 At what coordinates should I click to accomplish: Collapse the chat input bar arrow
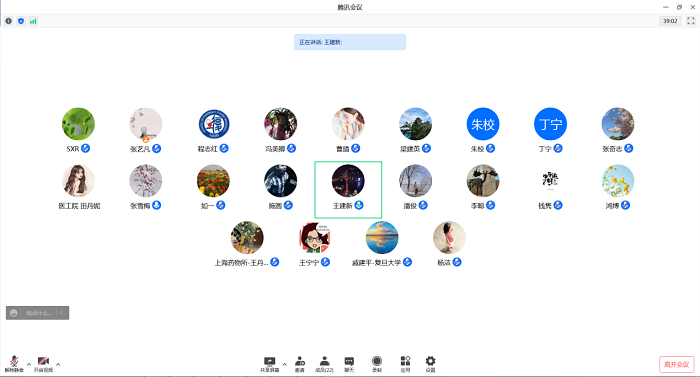(62, 313)
